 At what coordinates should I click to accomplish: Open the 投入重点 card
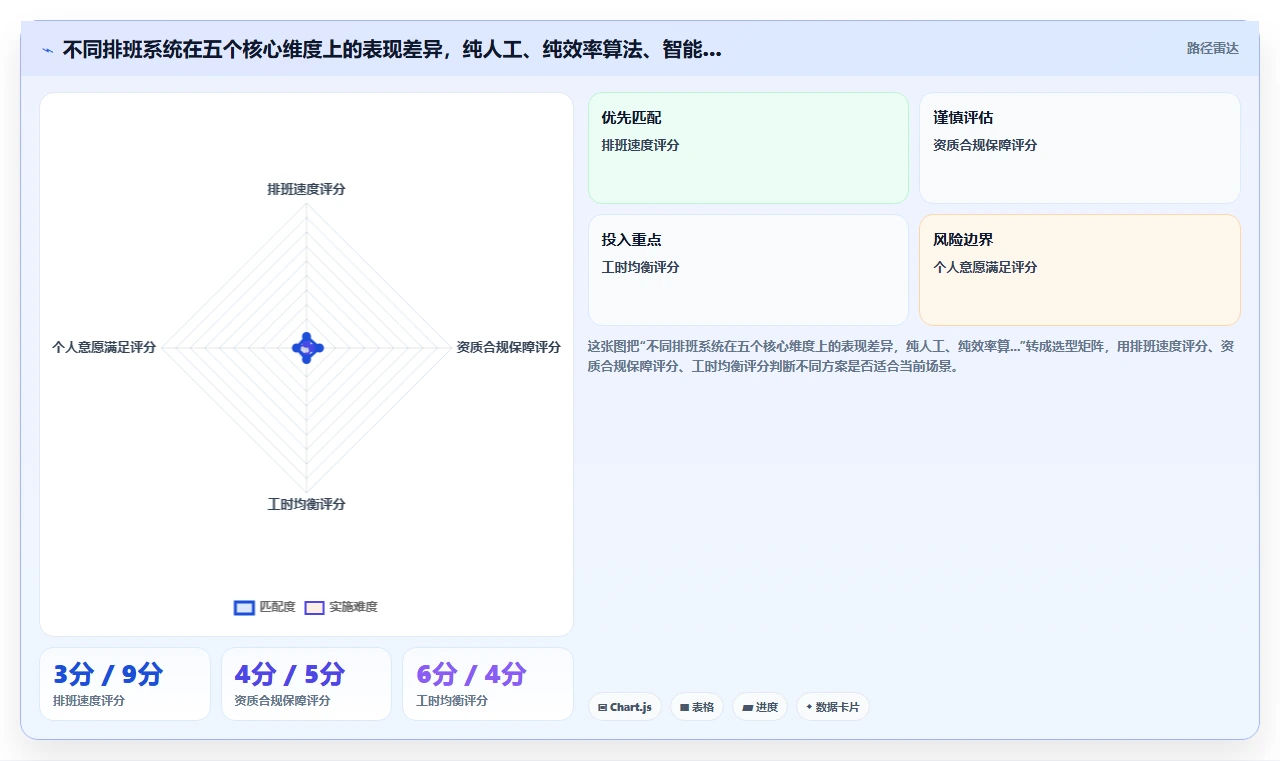pos(748,270)
